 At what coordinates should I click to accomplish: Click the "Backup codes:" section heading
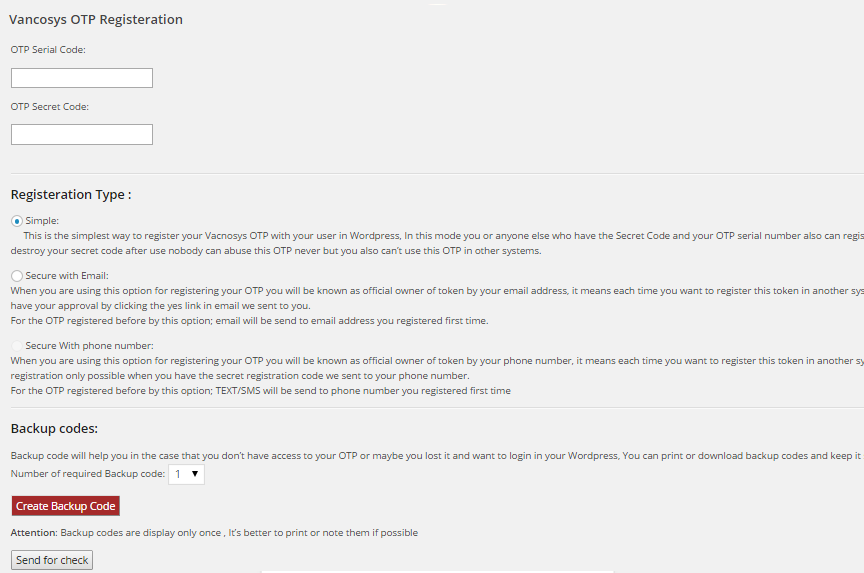click(54, 429)
